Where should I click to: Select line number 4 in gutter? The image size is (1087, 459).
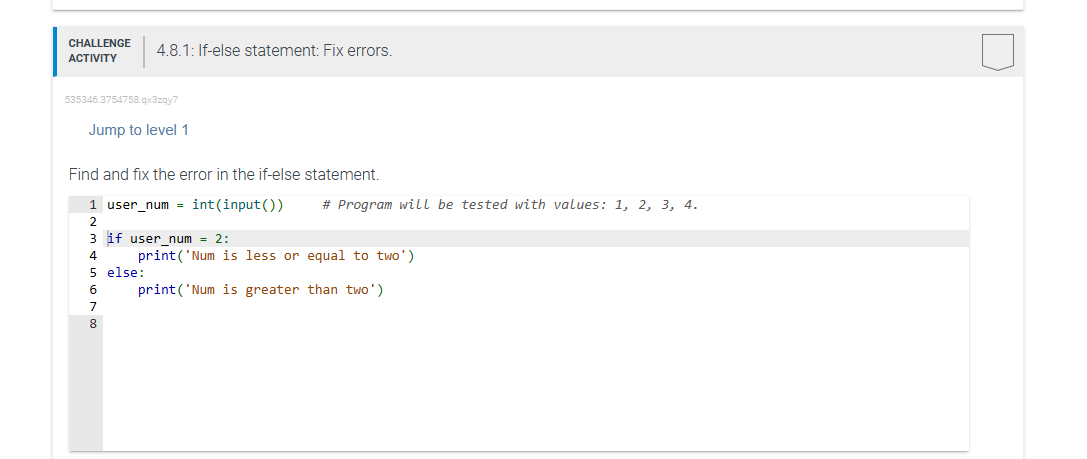(92, 256)
